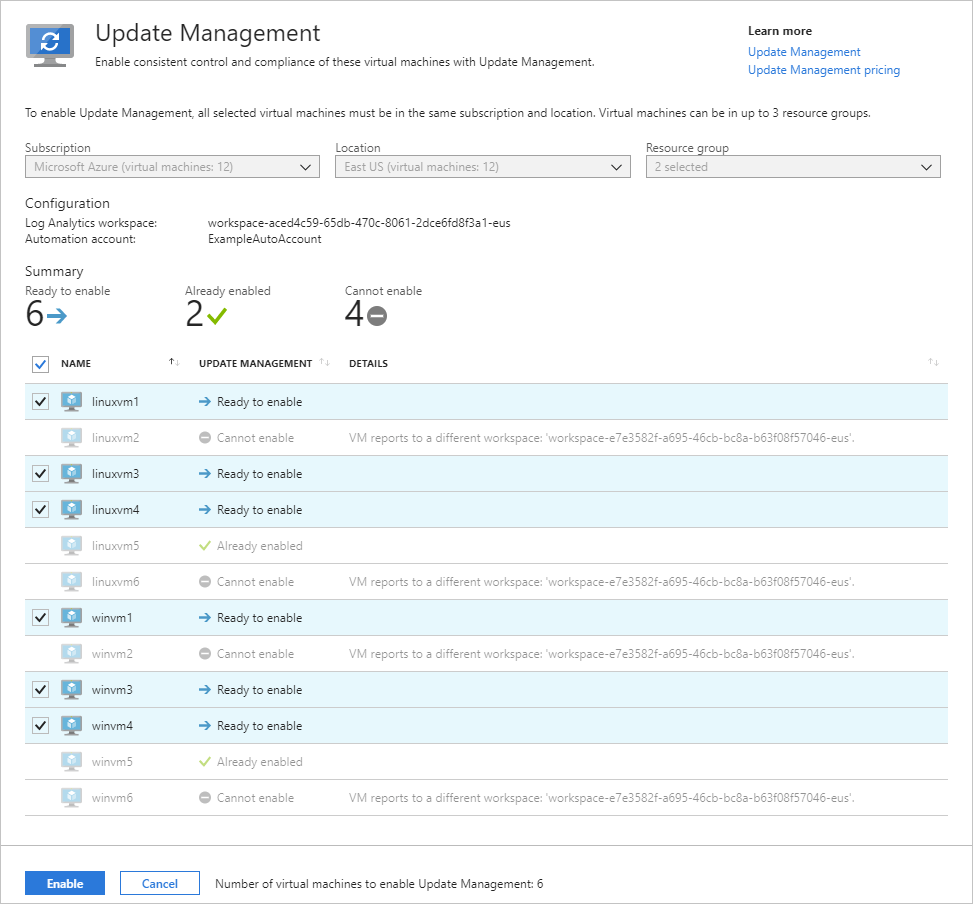Toggle the select-all checkbox in table header
The image size is (973, 904).
pos(40,364)
